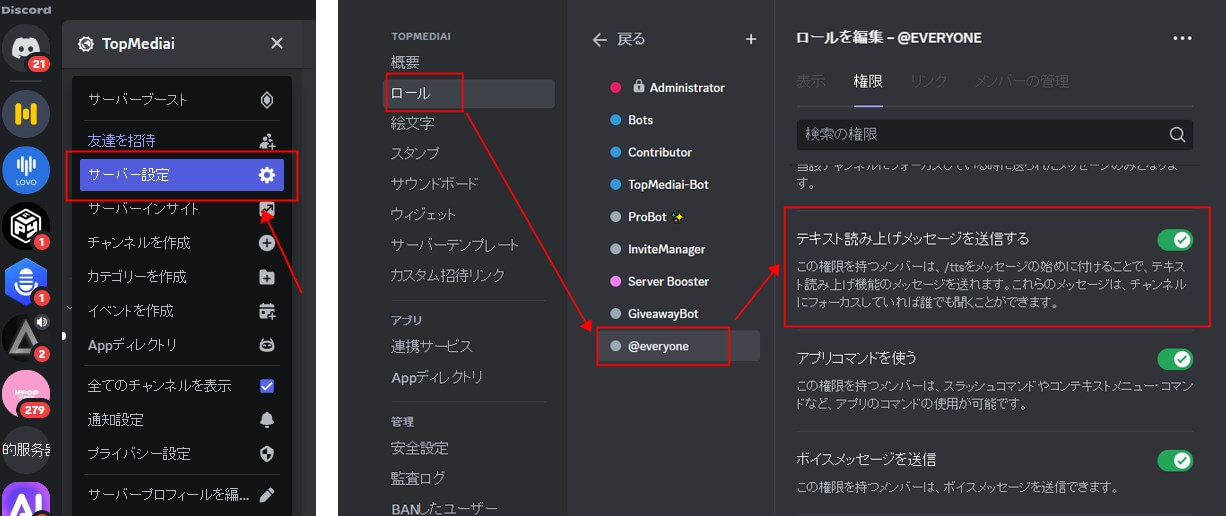The width and height of the screenshot is (1226, 516).
Task: Click the notification settings bell icon
Action: coord(266,419)
